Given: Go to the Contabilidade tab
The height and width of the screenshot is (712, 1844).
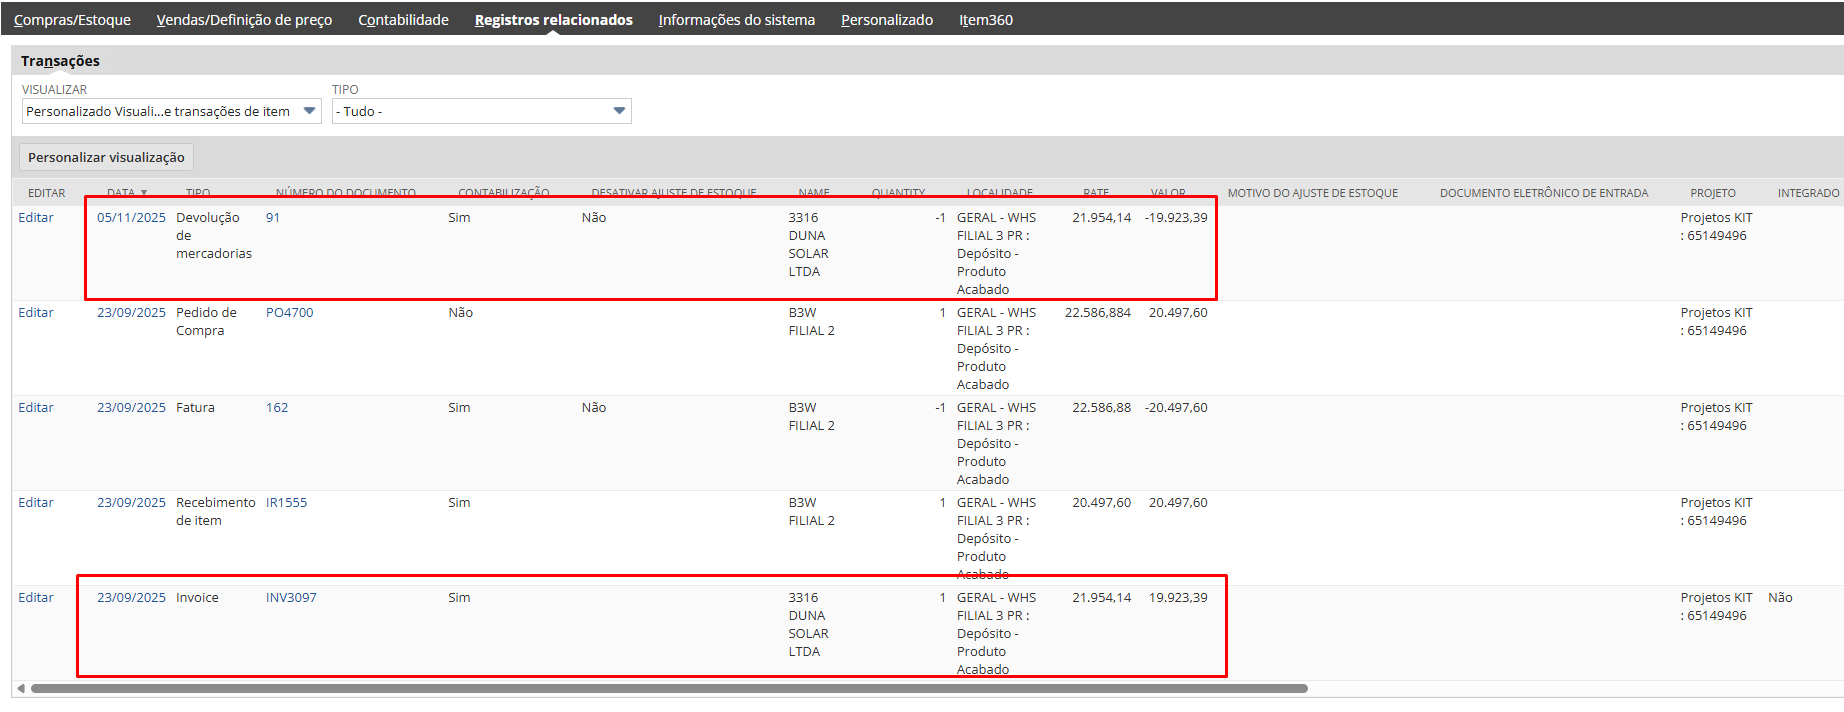Looking at the screenshot, I should point(403,20).
